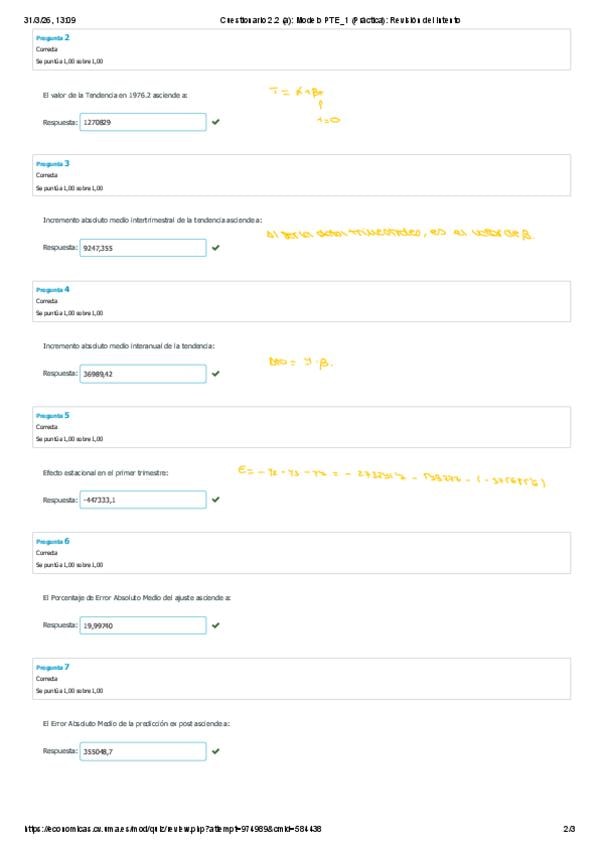Open the Pregunta 2 heading
This screenshot has height=848, width=599.
click(x=52, y=38)
